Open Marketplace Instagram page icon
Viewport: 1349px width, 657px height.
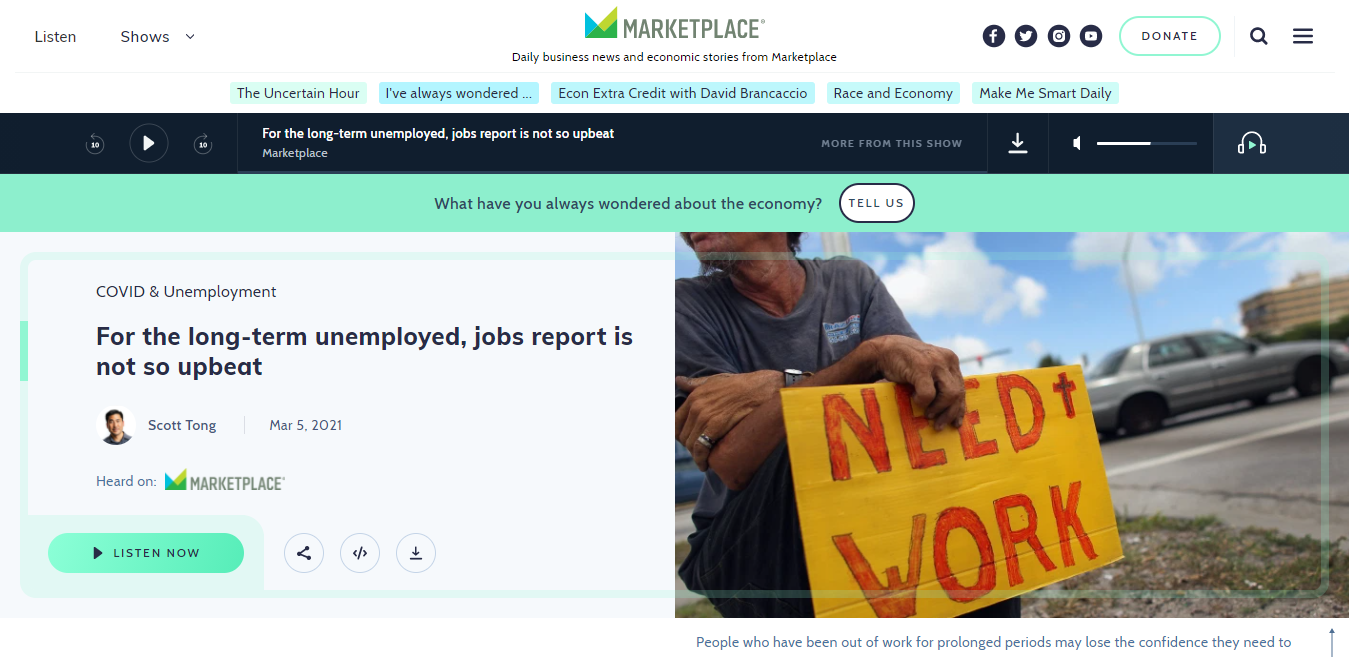tap(1059, 36)
